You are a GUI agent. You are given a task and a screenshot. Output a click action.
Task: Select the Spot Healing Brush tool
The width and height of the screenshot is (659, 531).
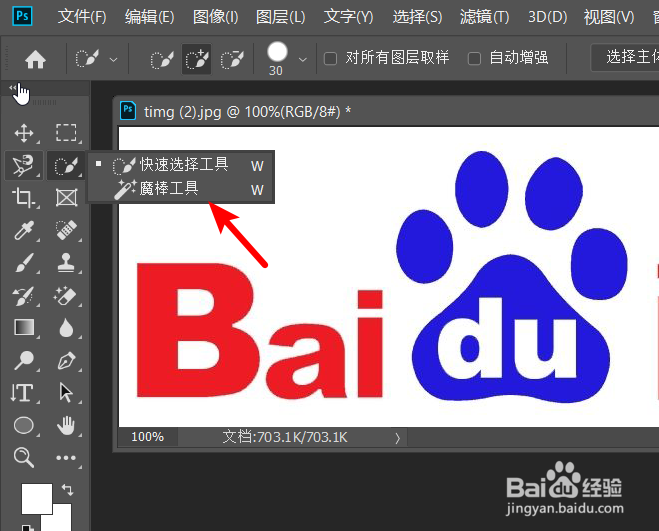(66, 230)
